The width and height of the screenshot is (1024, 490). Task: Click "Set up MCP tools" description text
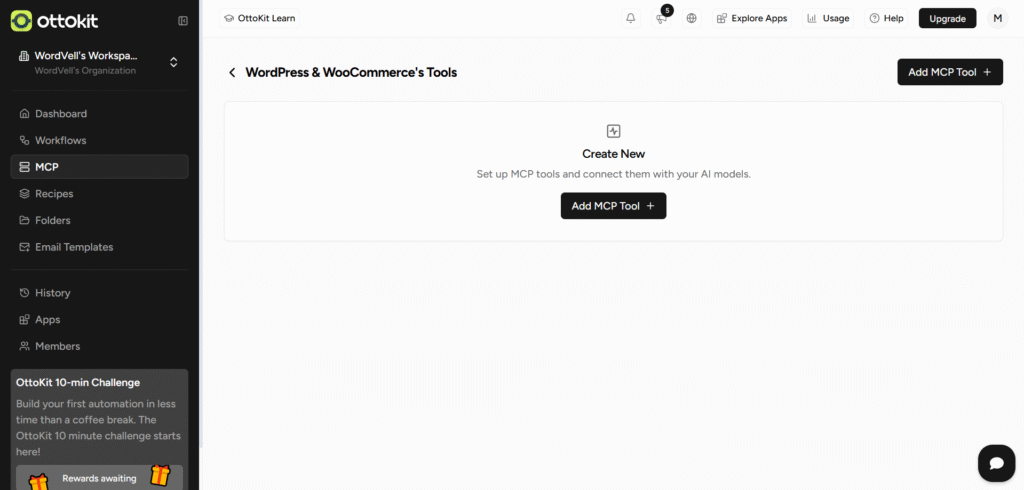(x=613, y=174)
